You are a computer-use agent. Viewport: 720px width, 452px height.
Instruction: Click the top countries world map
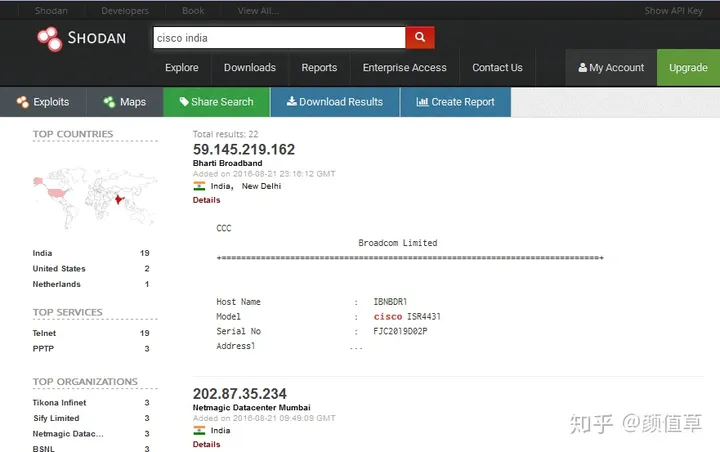point(95,198)
